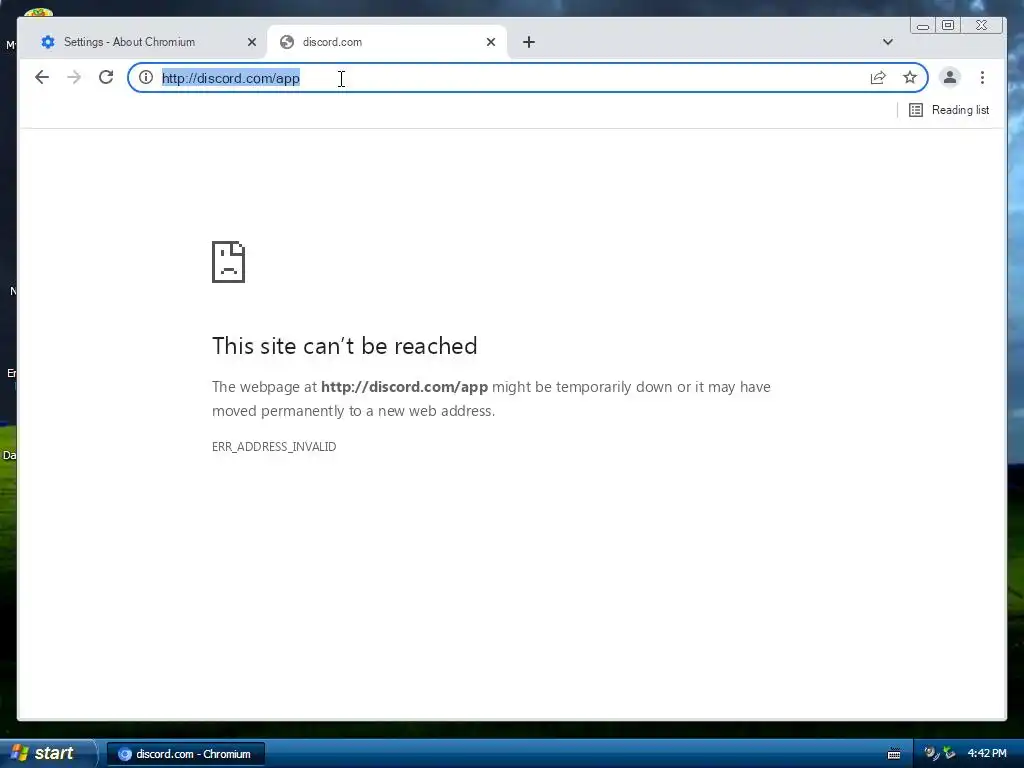This screenshot has width=1024, height=768.
Task: Click the Settings gear favicon on first tab
Action: 48,42
